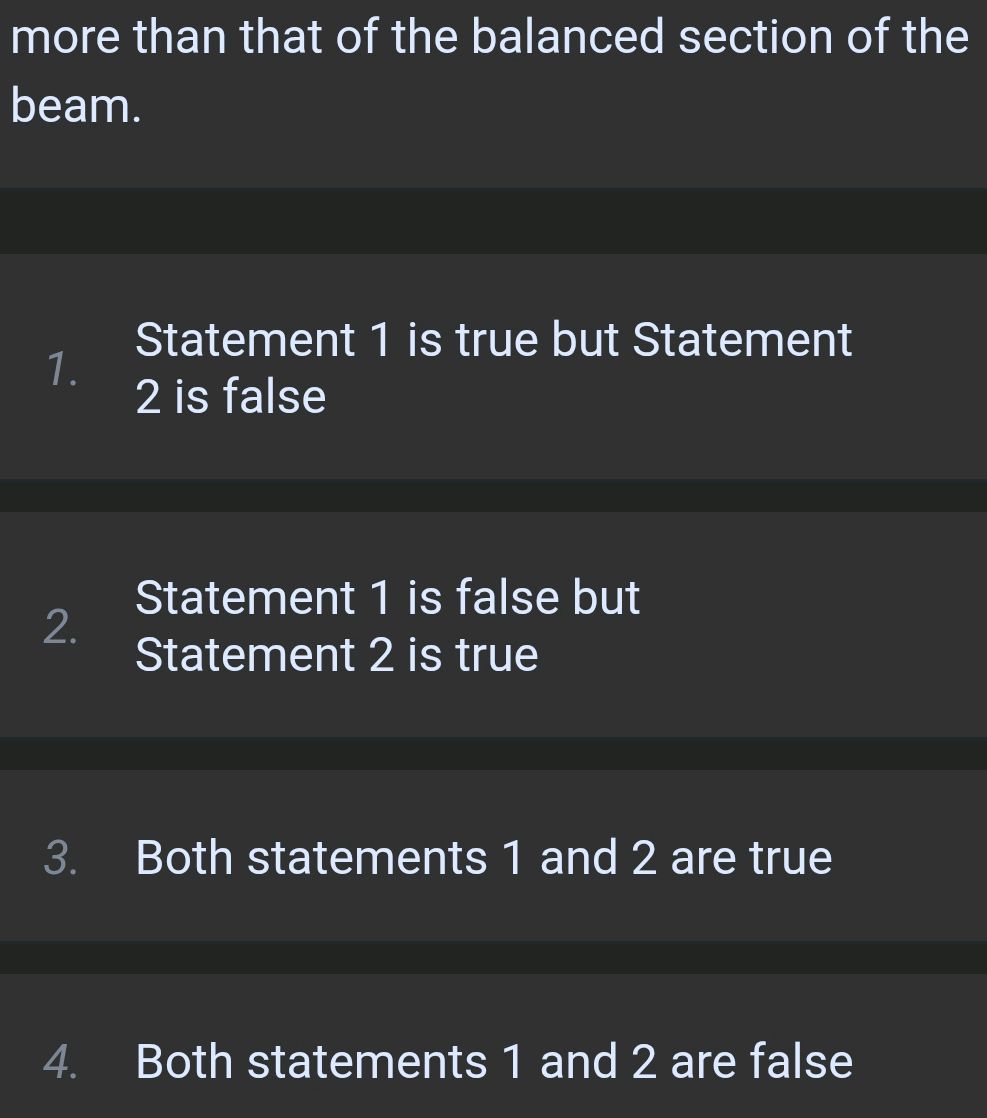This screenshot has height=1118, width=987.
Task: Click the number label '4.' beside the fourth option
Action: coord(60,1061)
